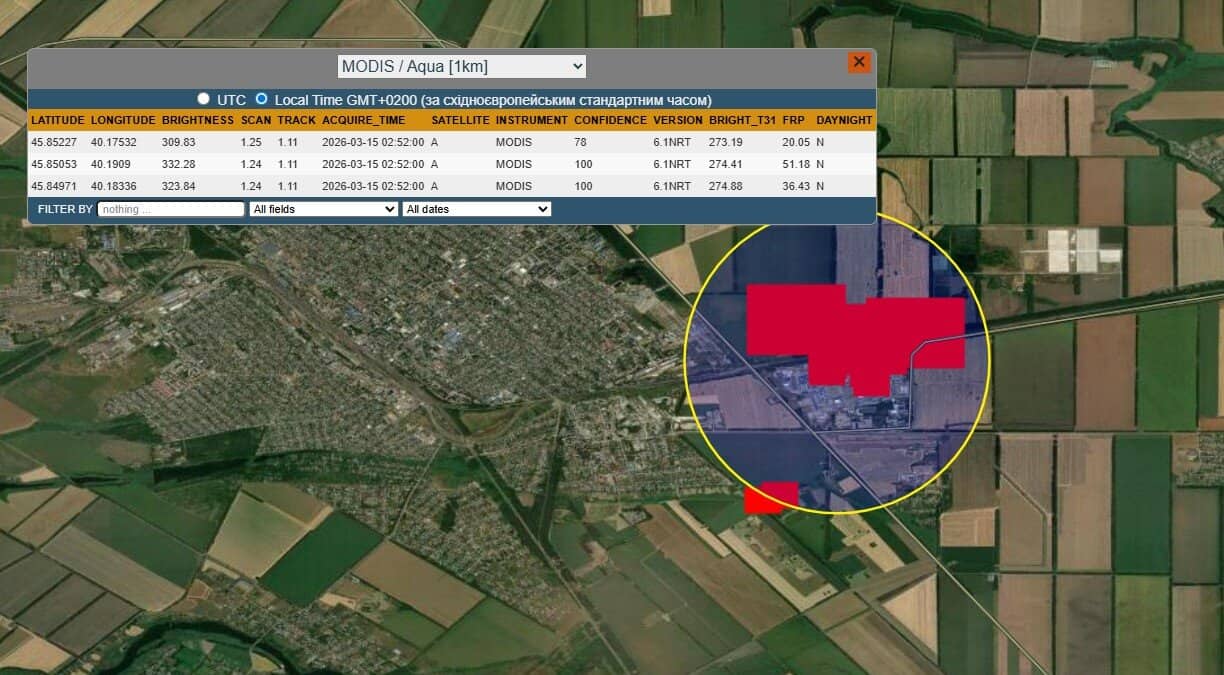Click the DAYNIGHT column header
This screenshot has height=675, width=1224.
(x=844, y=120)
